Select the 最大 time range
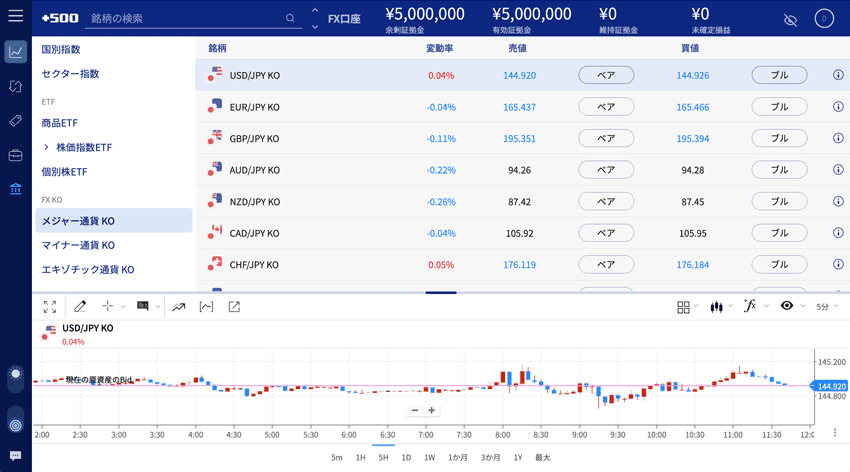Viewport: 850px width, 472px height. tap(543, 457)
